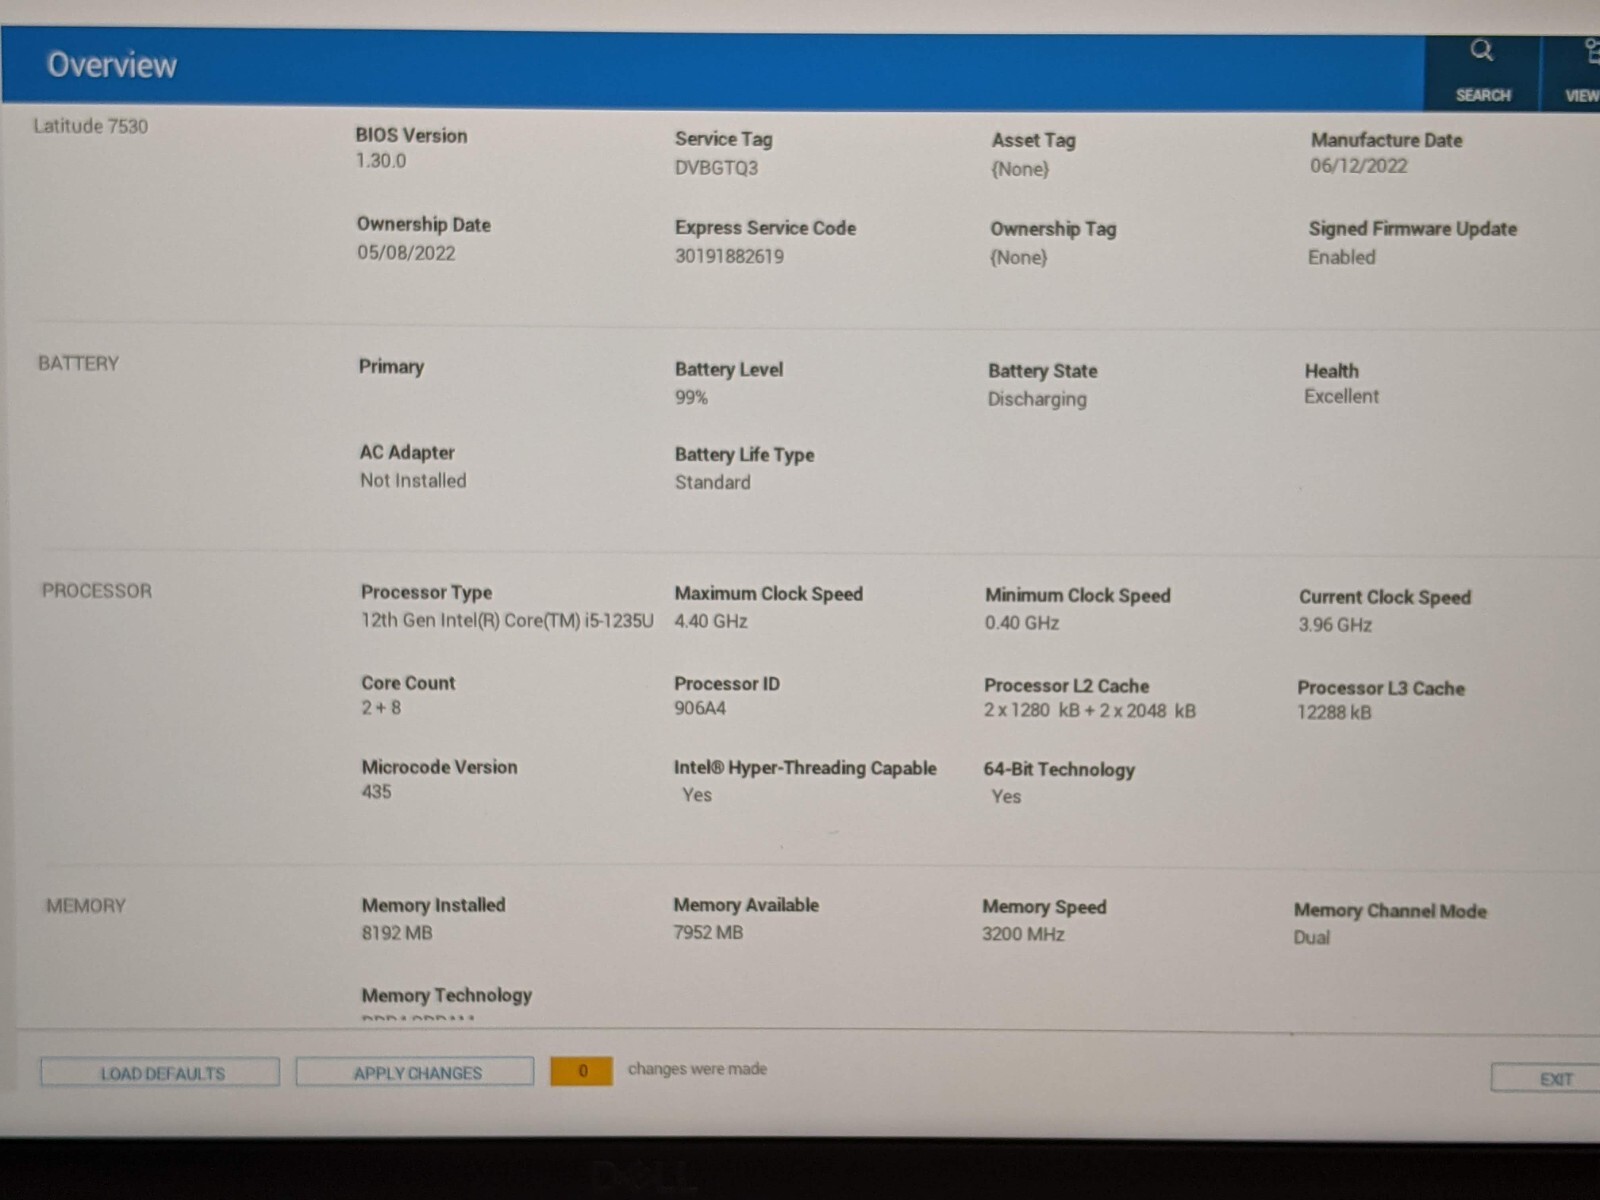
Task: Select Memory Speed 3200 MHz
Action: click(x=1023, y=935)
